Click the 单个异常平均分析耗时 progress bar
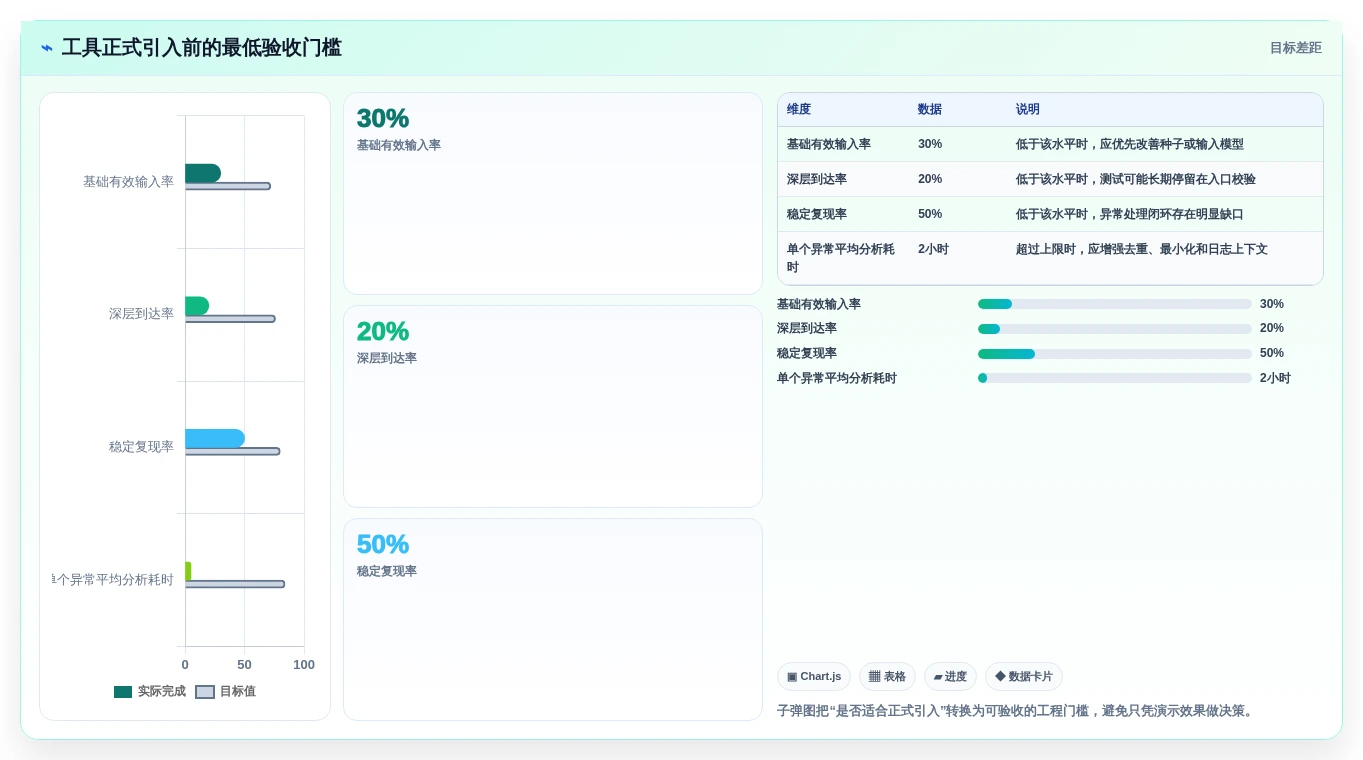The image size is (1363, 760). (x=1115, y=378)
